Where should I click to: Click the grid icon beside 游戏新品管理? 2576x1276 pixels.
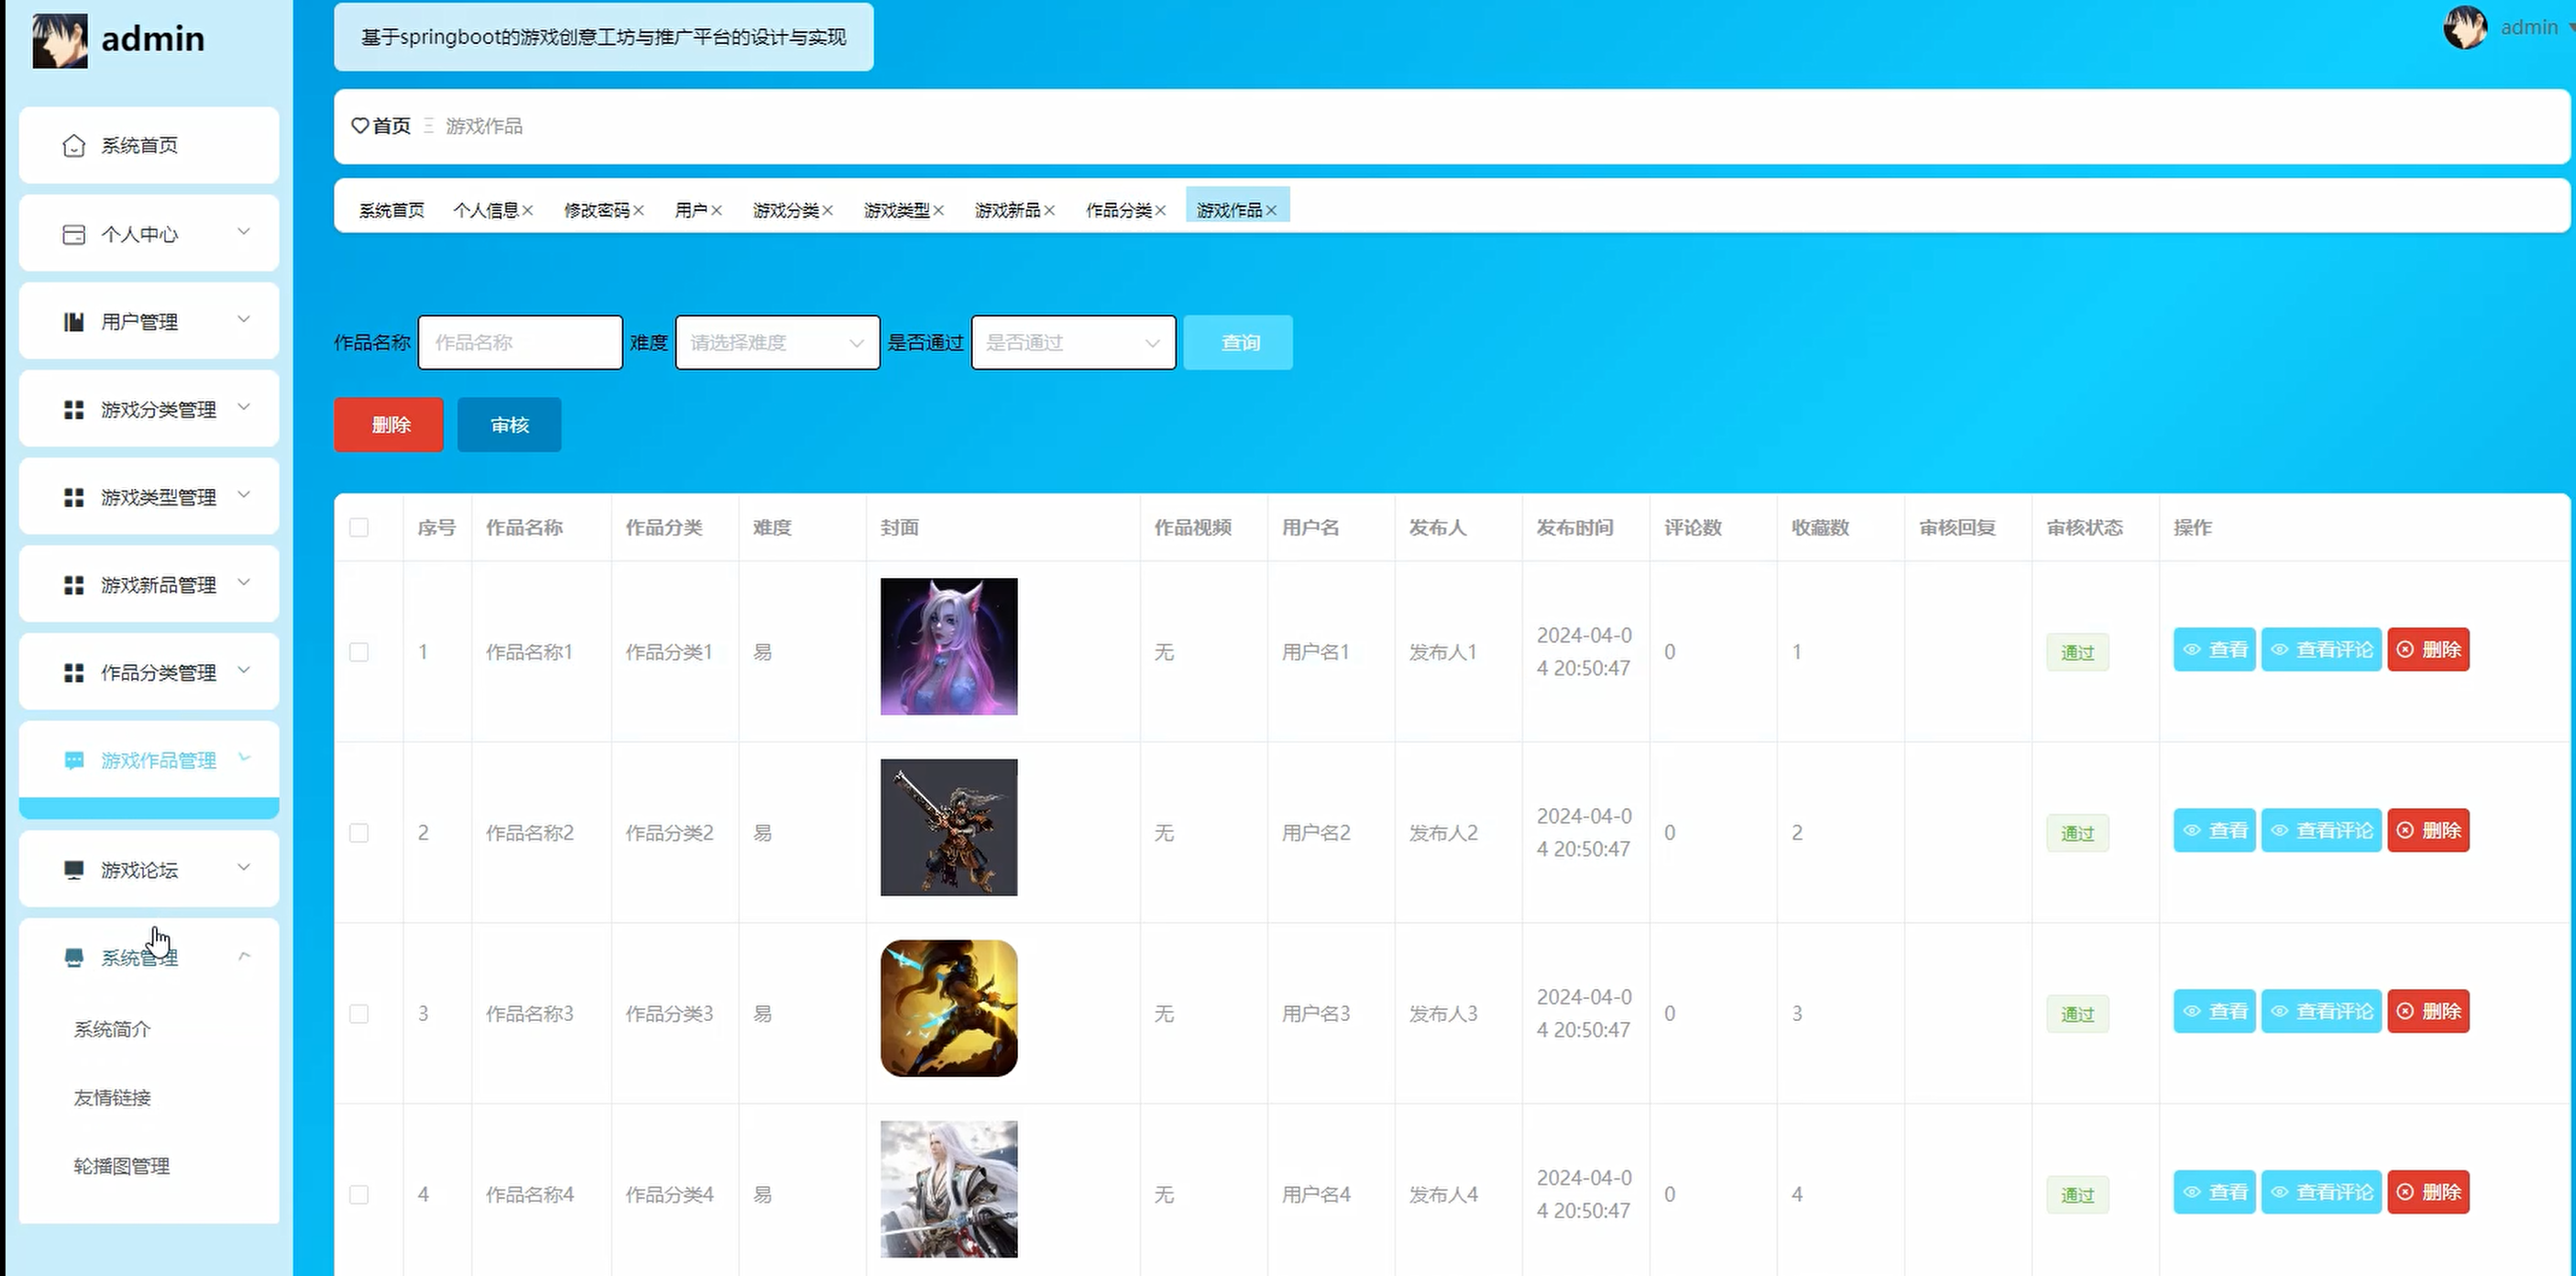point(73,585)
